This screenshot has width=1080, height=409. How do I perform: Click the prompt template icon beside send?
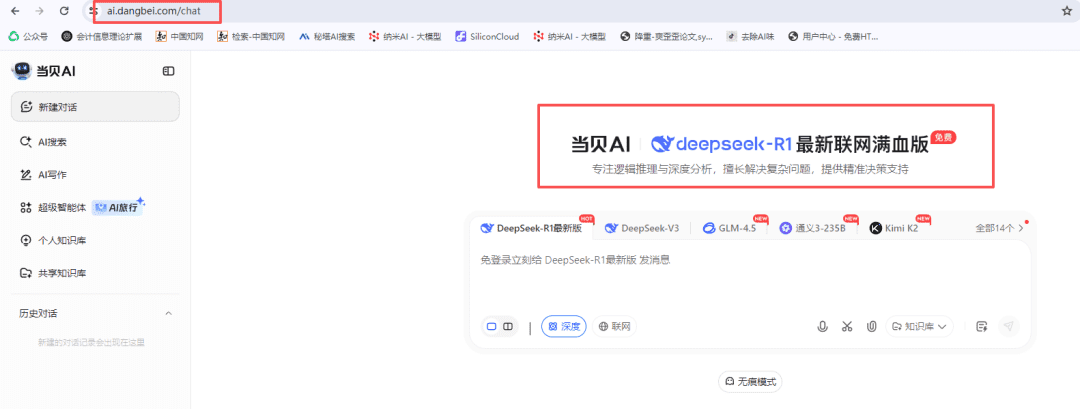pyautogui.click(x=982, y=326)
